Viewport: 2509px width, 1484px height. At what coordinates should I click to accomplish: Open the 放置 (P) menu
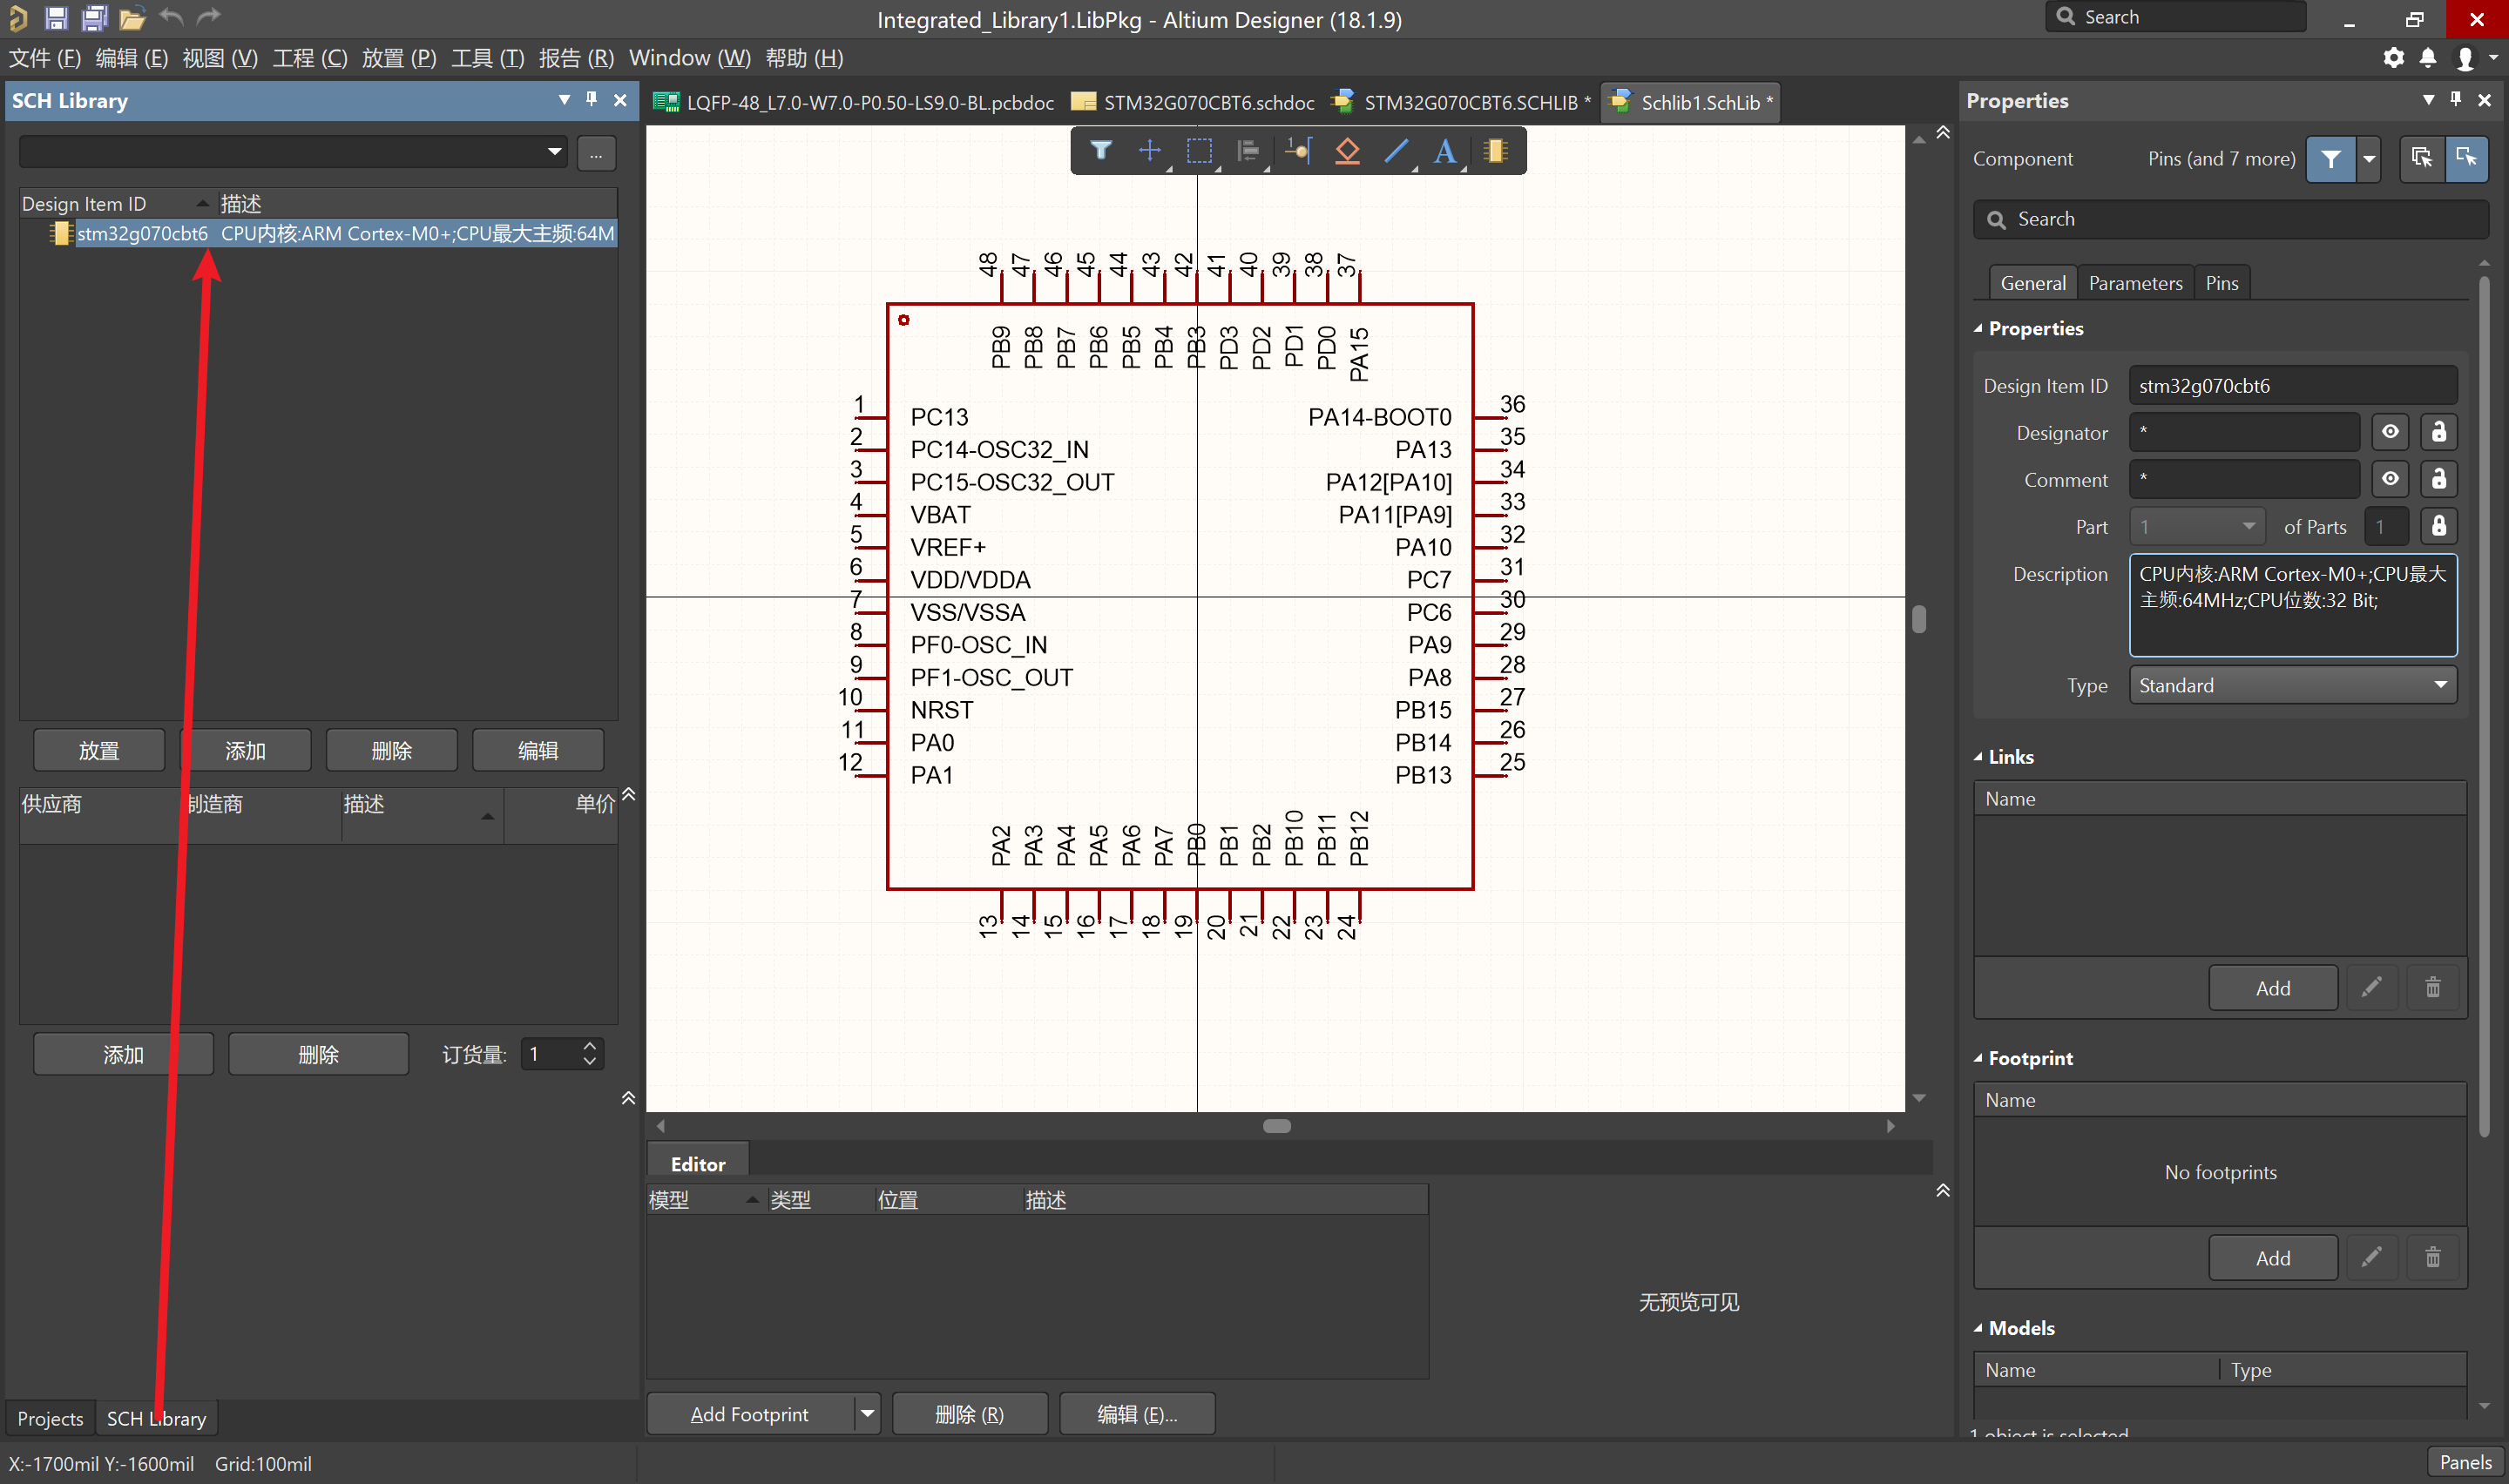click(399, 58)
